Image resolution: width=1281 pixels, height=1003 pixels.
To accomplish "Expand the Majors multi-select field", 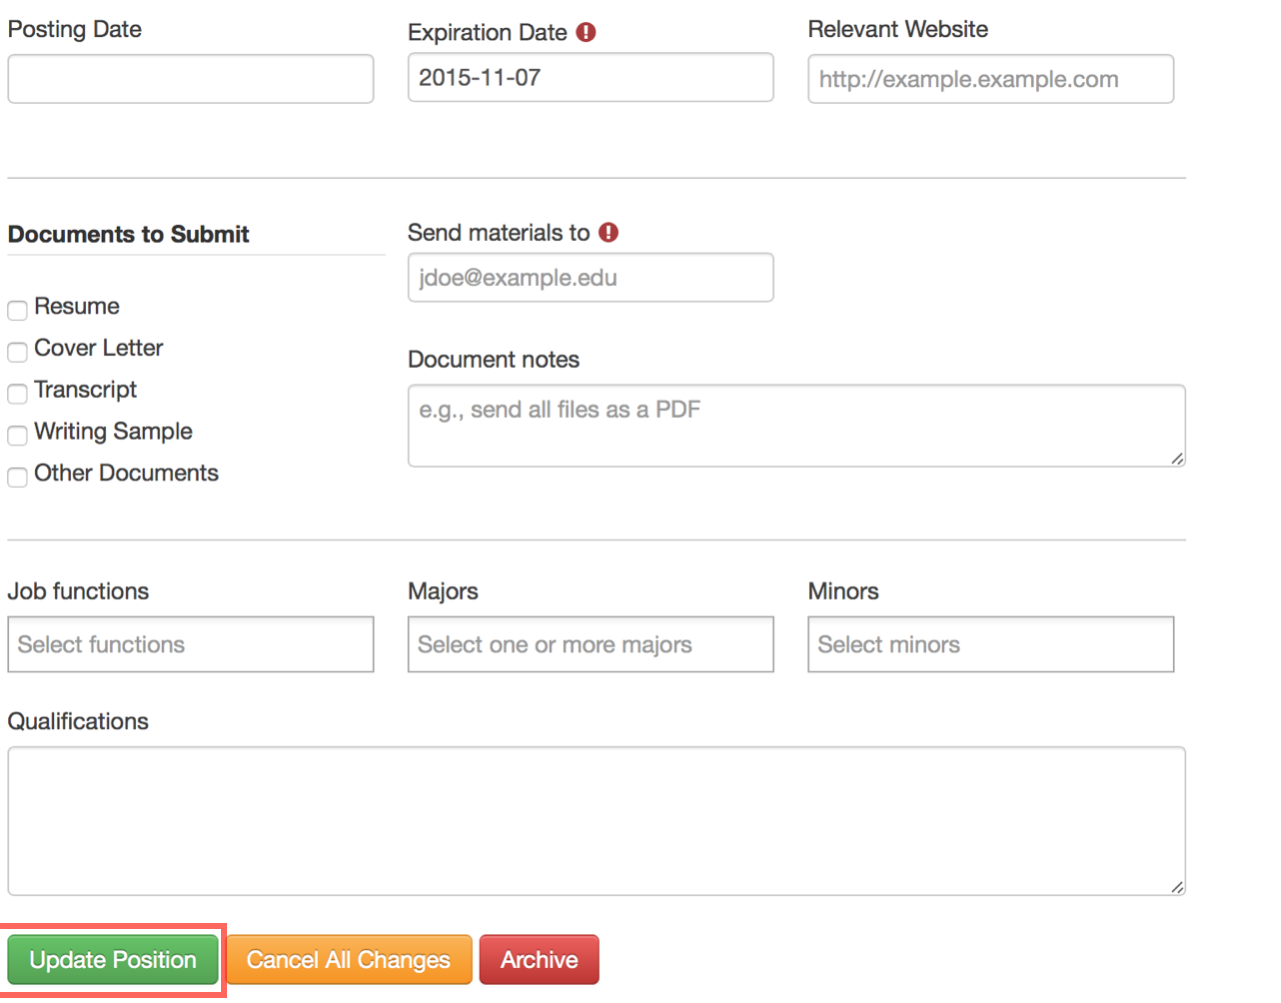I will [590, 644].
